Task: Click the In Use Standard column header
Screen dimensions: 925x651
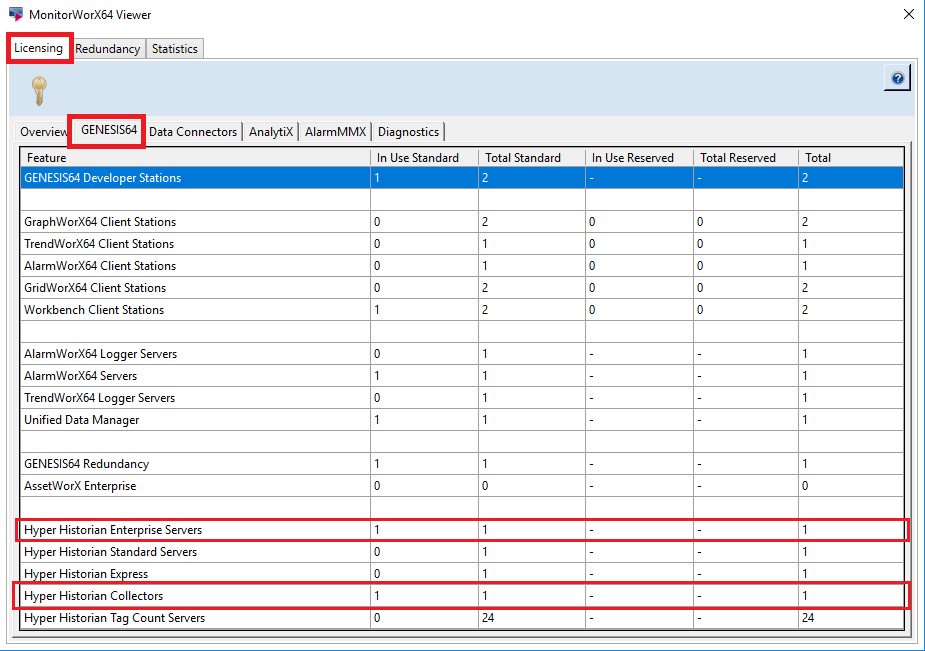Action: 424,157
